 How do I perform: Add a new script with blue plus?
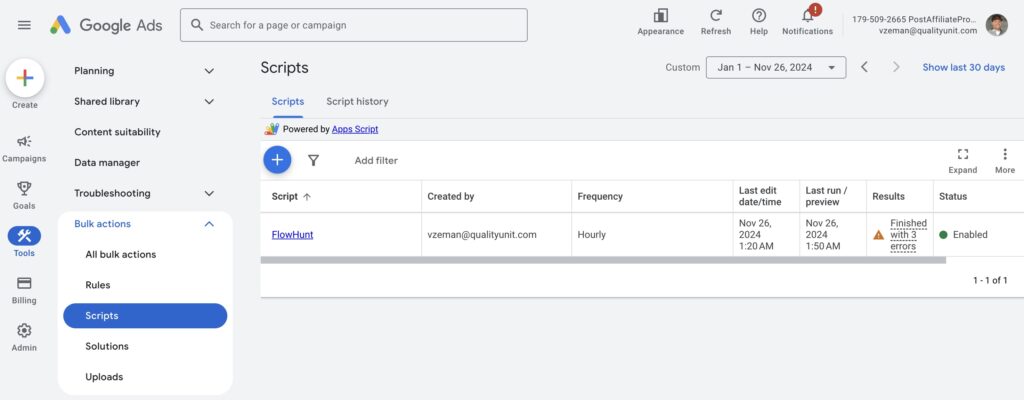[x=277, y=159]
